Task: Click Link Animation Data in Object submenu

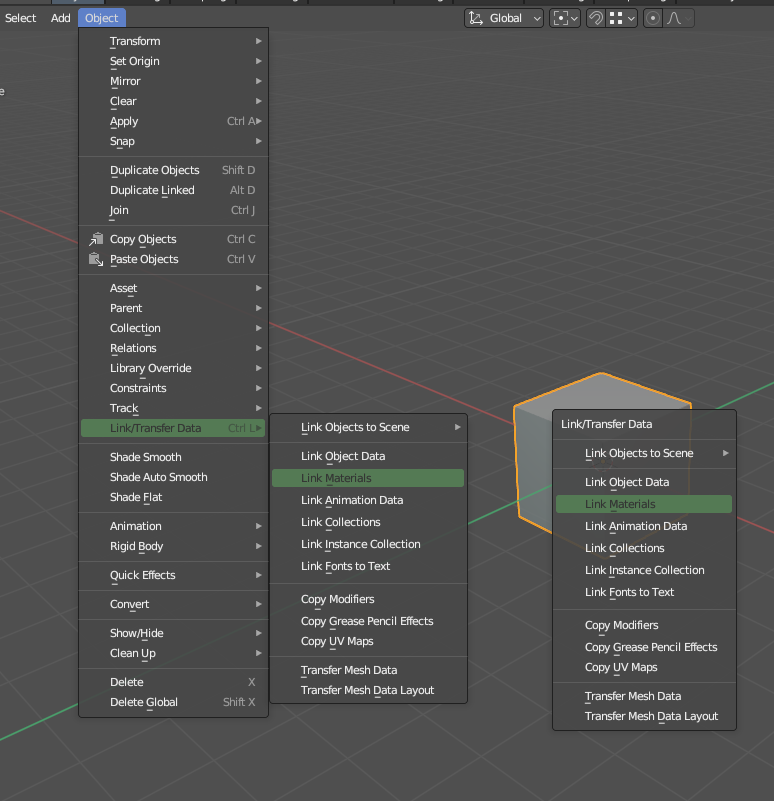Action: (368, 500)
